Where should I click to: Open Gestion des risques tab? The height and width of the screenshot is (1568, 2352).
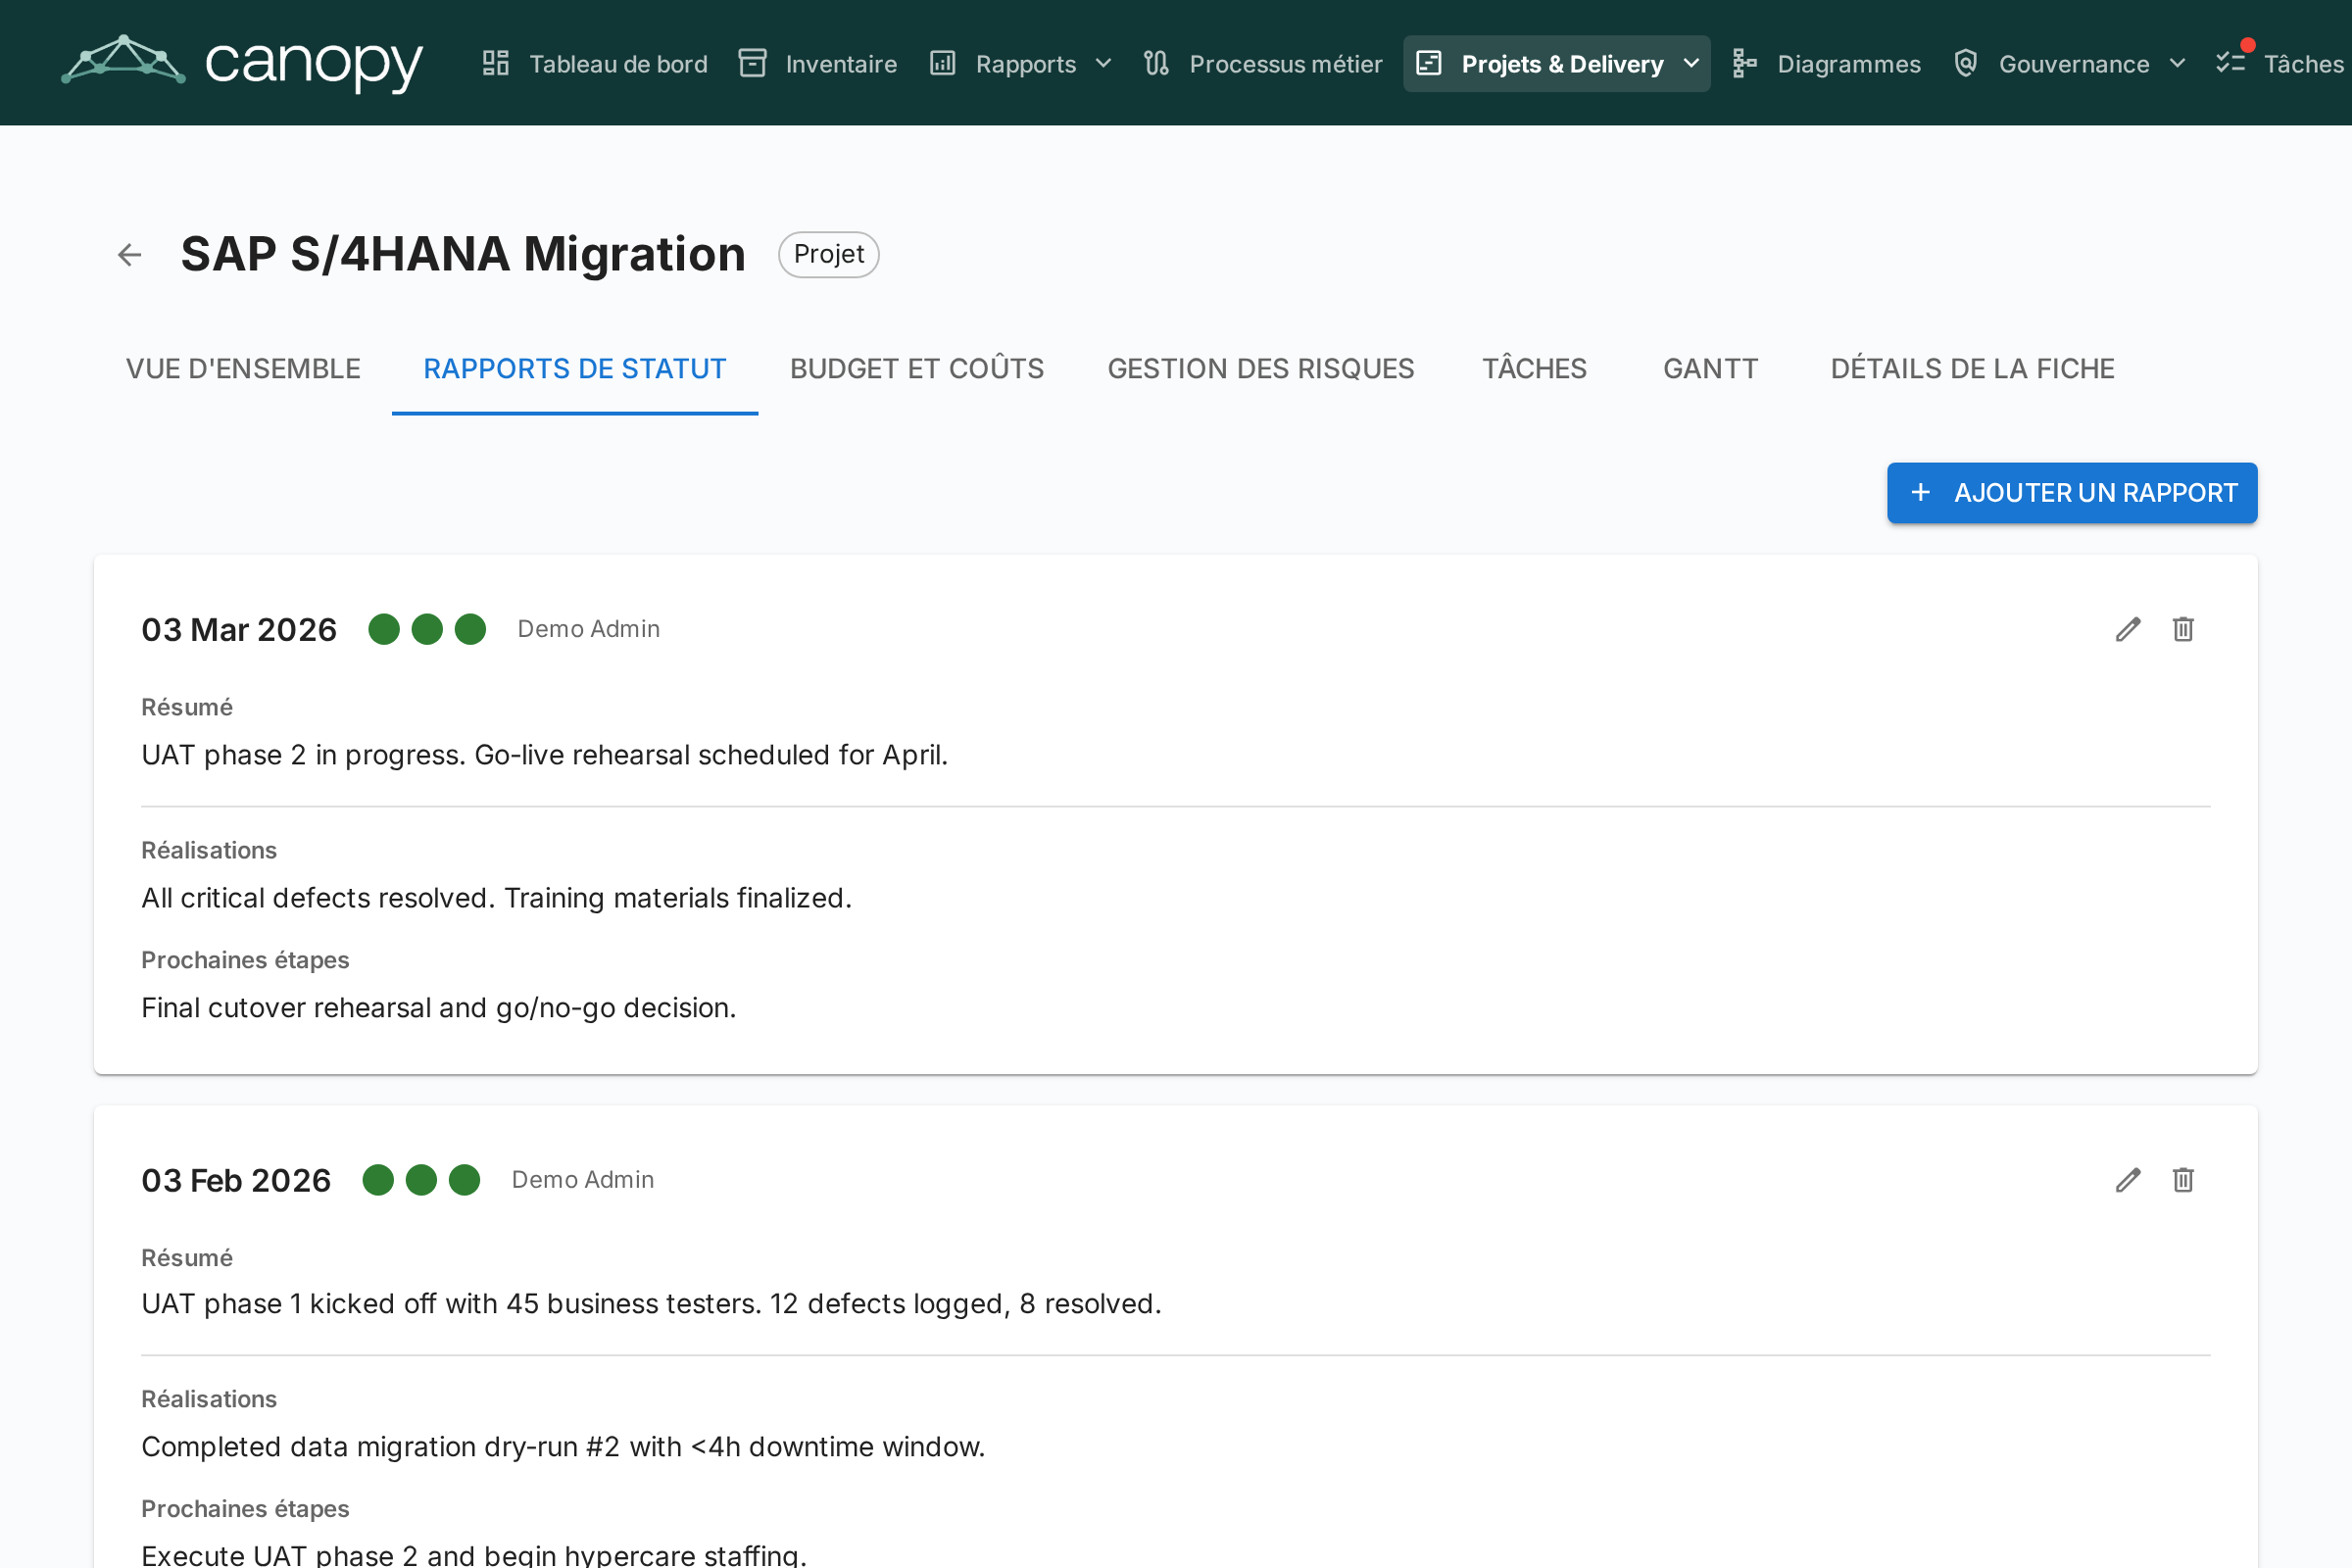coord(1261,369)
